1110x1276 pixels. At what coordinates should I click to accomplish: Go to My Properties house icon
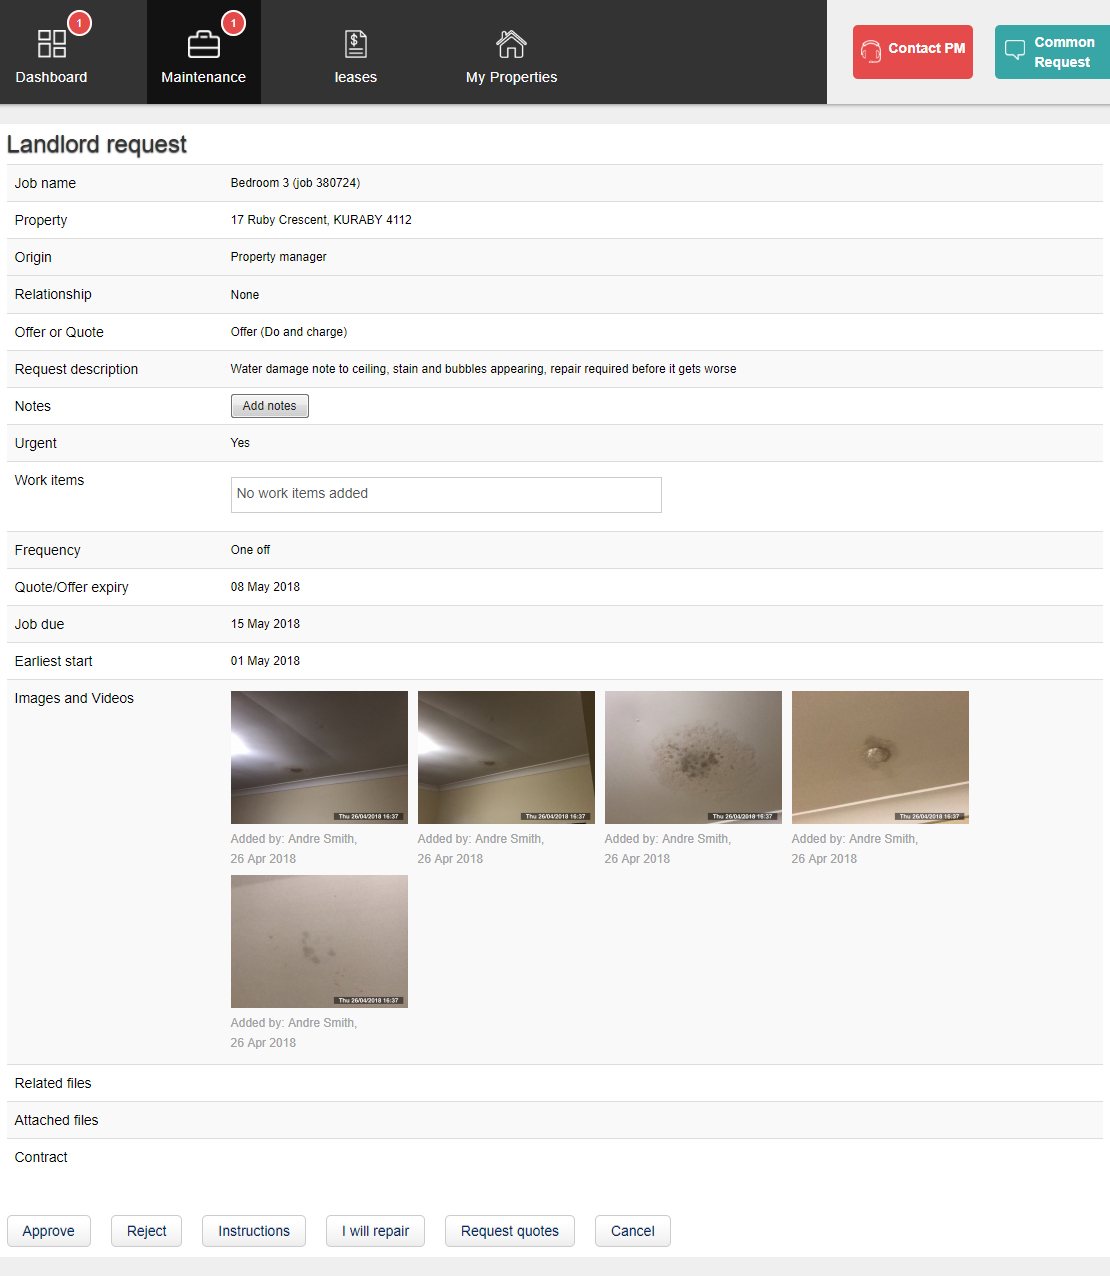(x=511, y=44)
